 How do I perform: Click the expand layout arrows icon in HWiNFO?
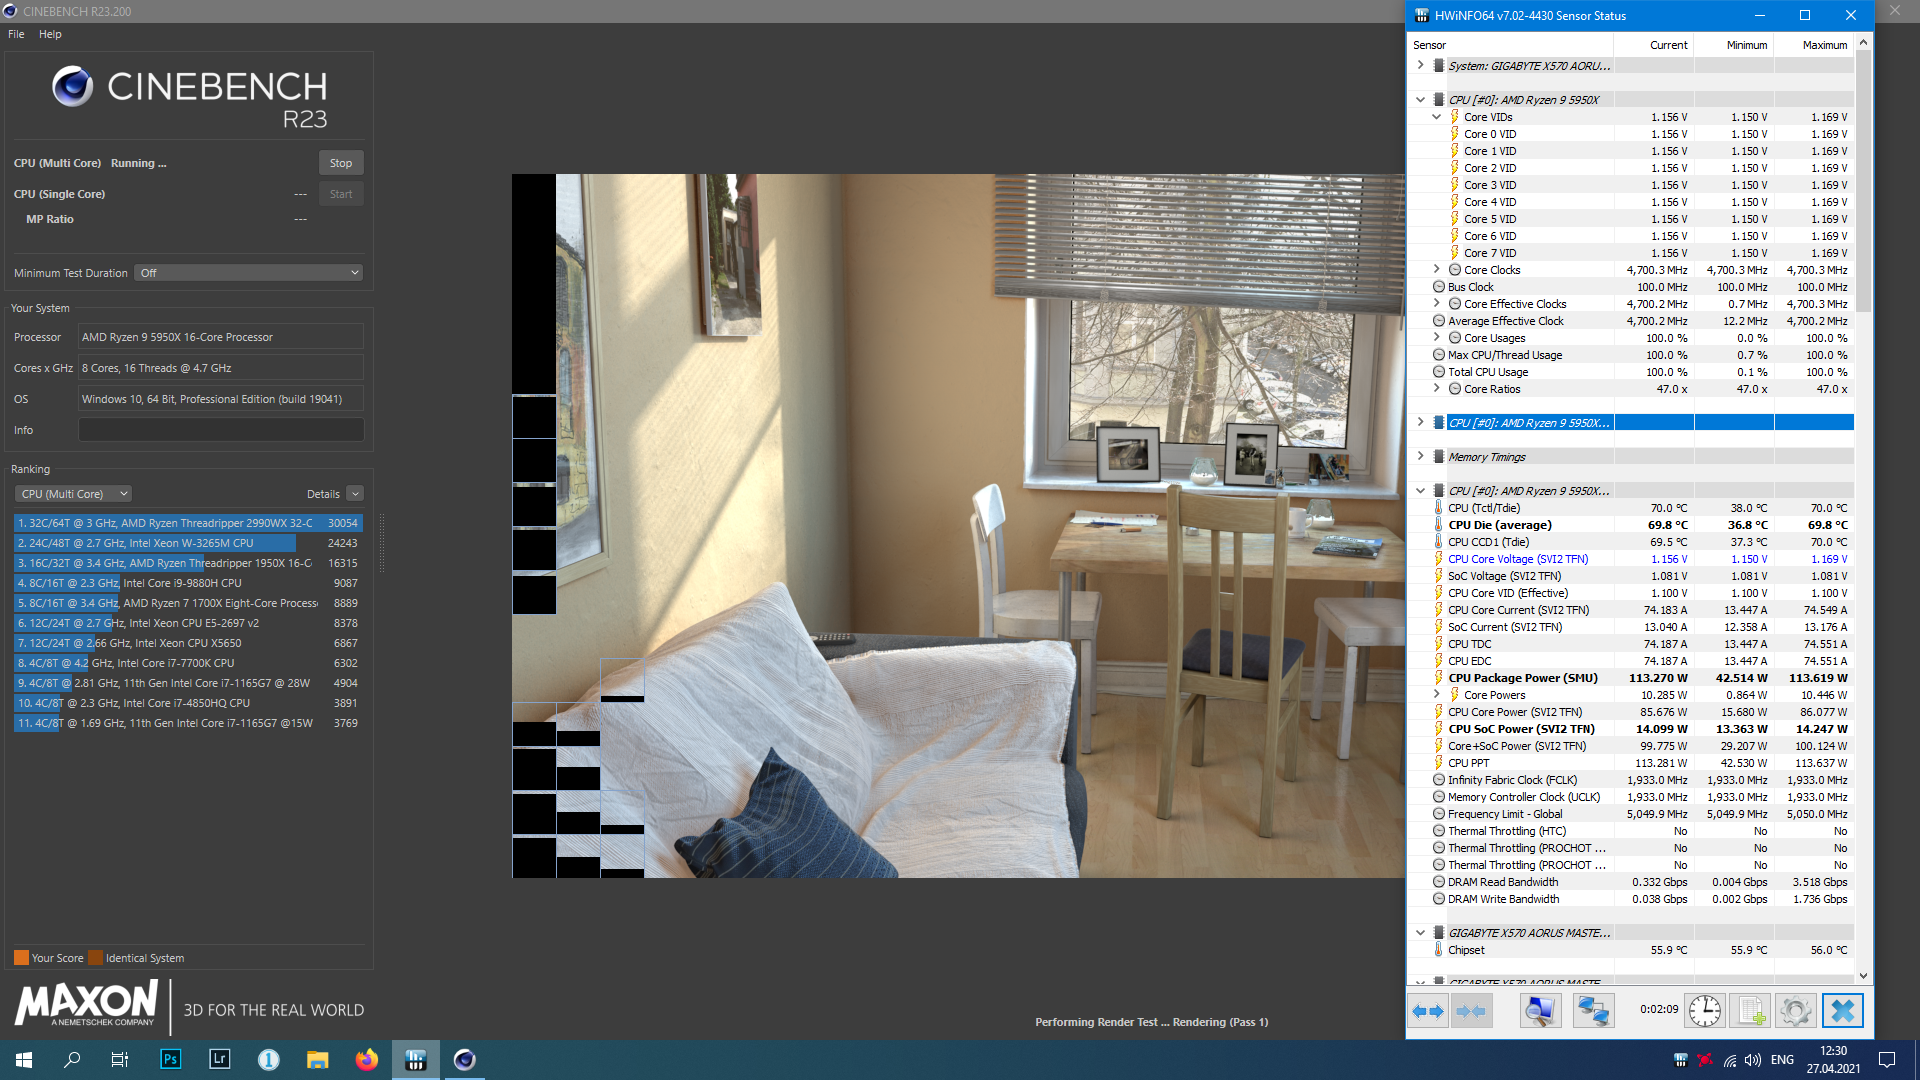tap(1428, 1011)
